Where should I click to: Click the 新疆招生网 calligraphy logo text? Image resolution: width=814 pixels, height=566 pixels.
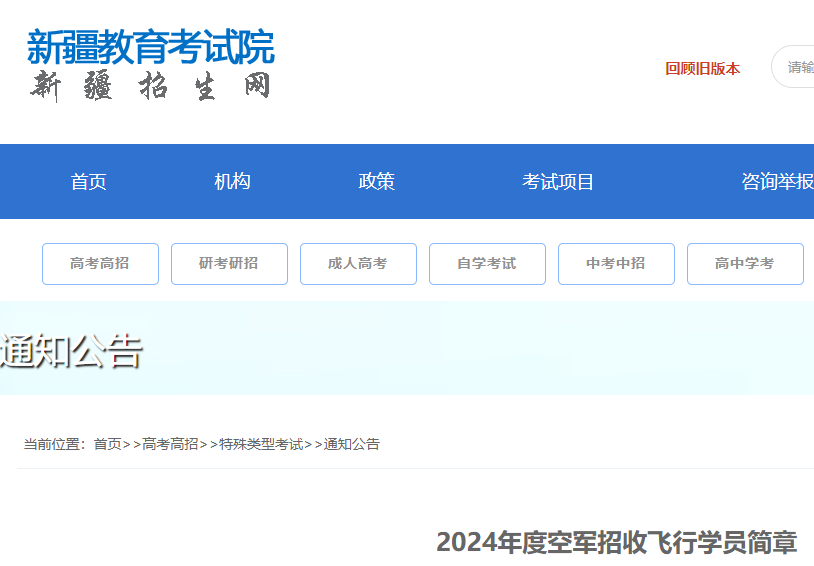click(x=150, y=86)
